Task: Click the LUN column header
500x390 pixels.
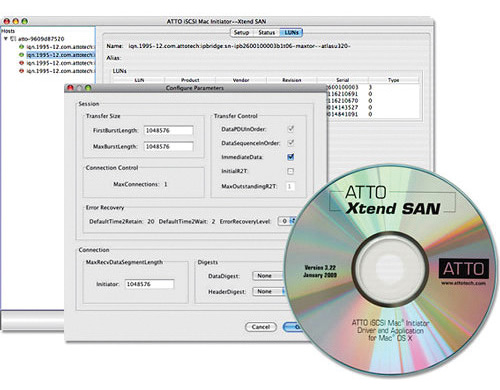Action: click(139, 80)
